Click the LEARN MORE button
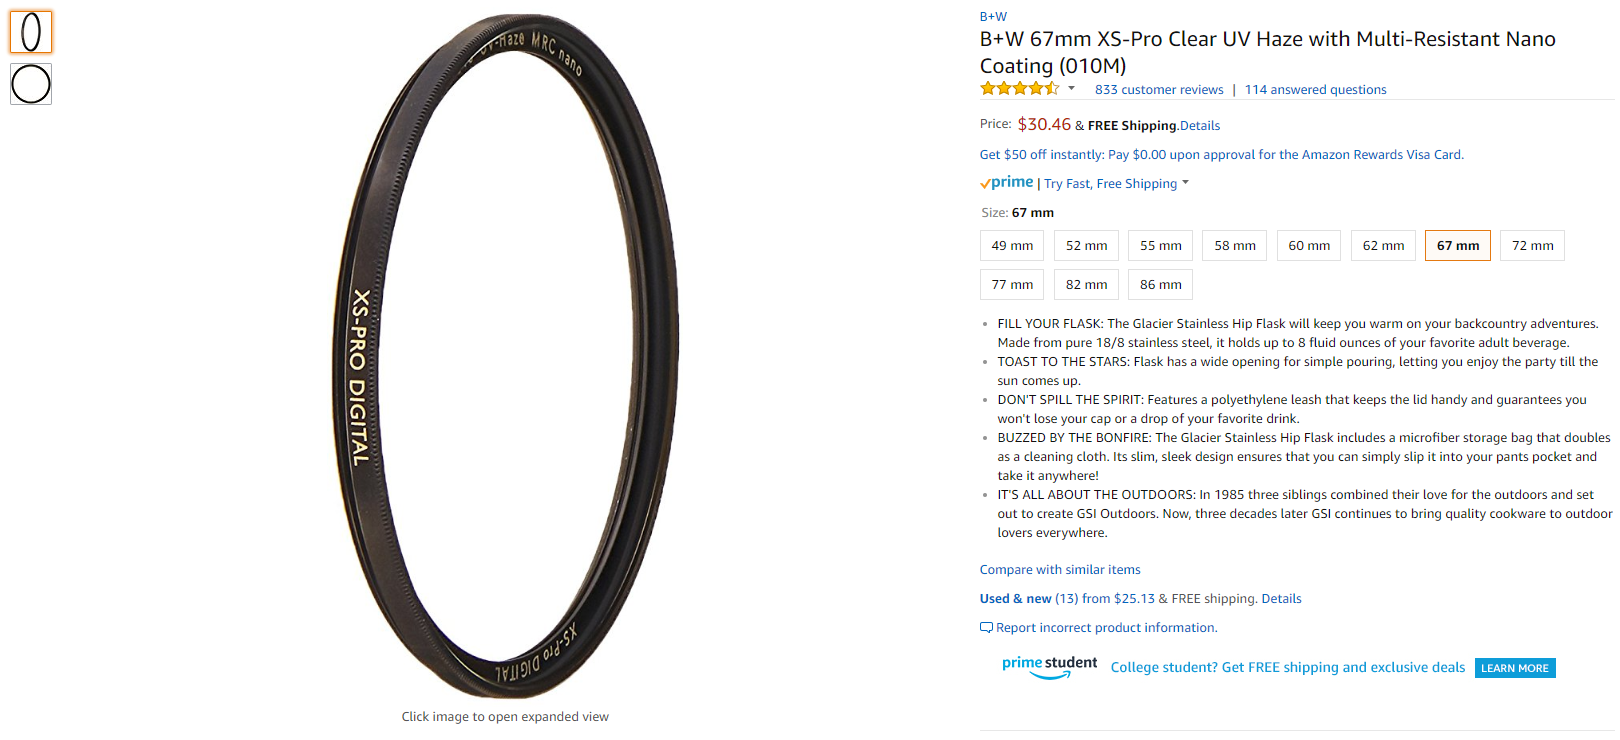Screen dimensions: 1620x740 [x=1514, y=668]
